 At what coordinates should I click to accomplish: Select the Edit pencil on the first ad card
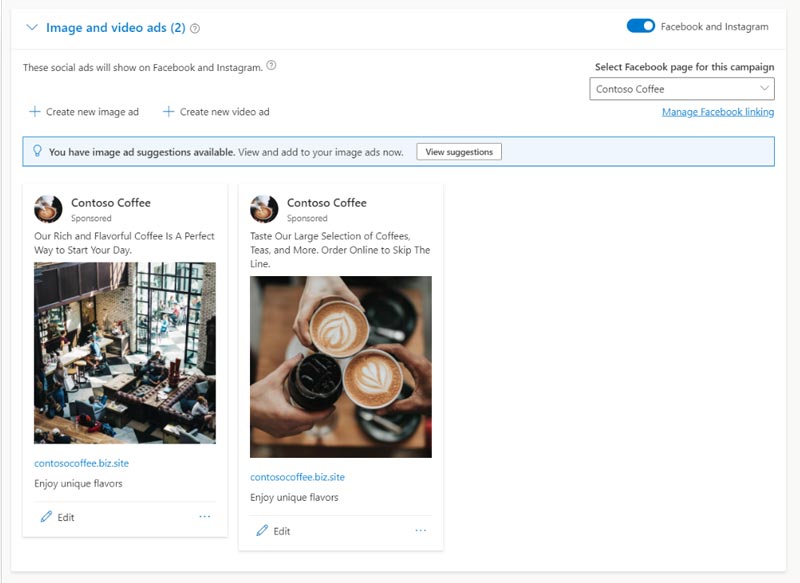click(44, 518)
